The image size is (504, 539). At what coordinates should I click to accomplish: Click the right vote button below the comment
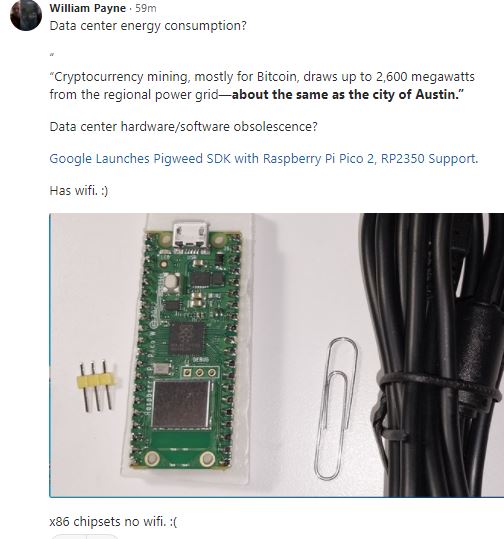(x=102, y=537)
